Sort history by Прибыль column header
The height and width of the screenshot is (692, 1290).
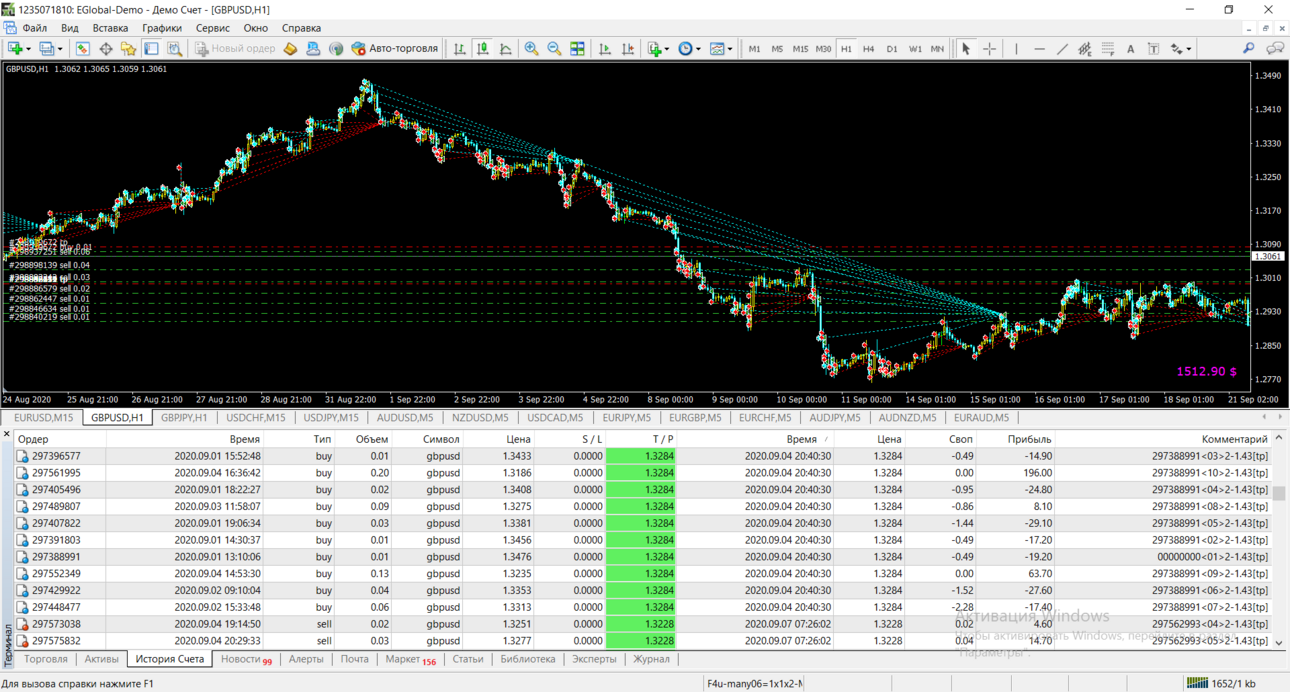[1029, 439]
